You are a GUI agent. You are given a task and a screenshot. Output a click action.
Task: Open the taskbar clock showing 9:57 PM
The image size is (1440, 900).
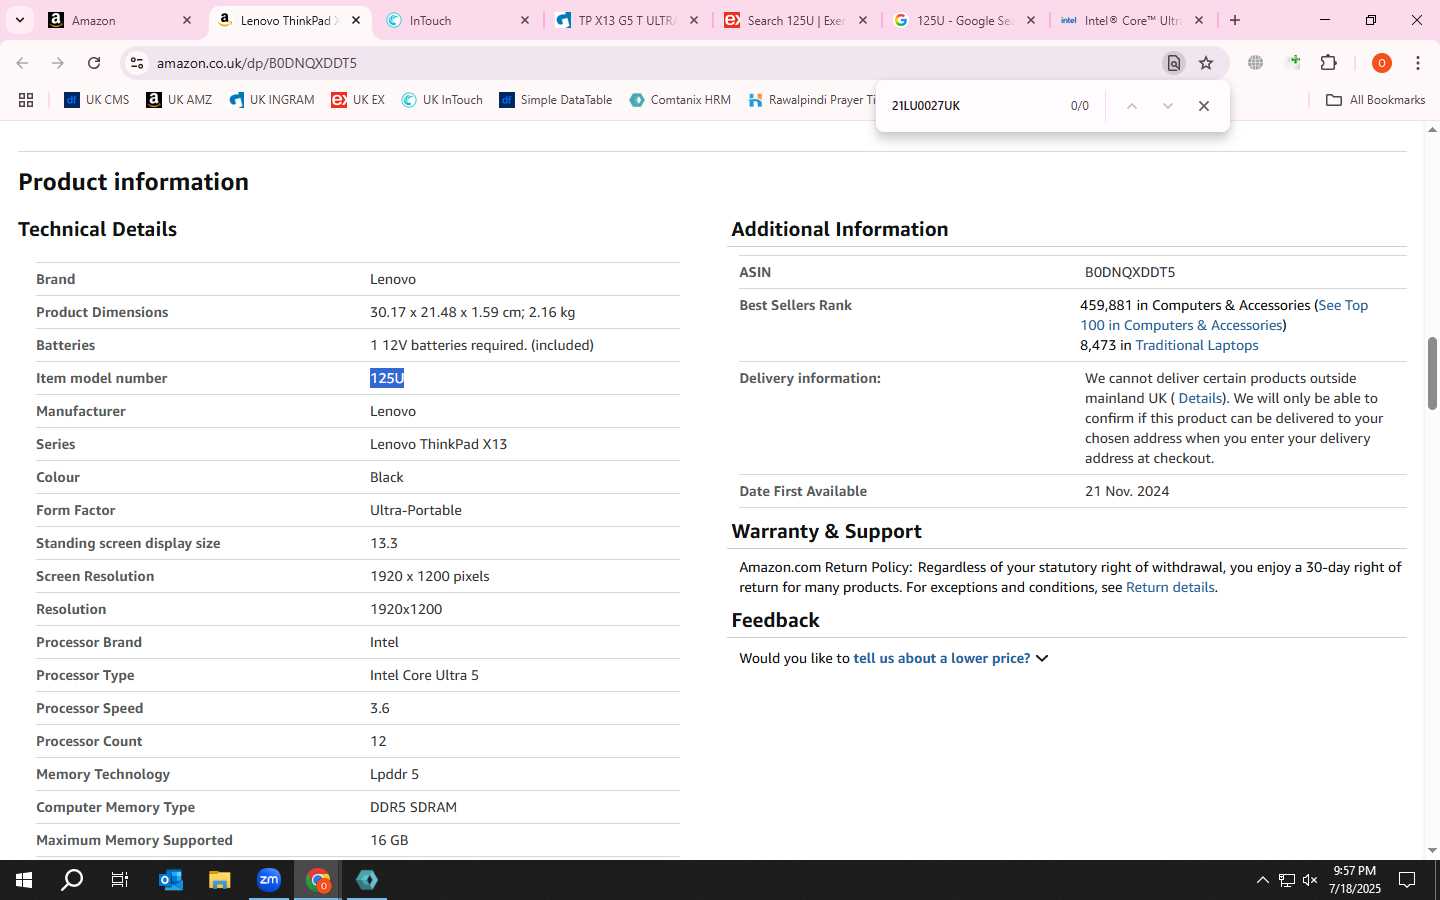pyautogui.click(x=1355, y=880)
